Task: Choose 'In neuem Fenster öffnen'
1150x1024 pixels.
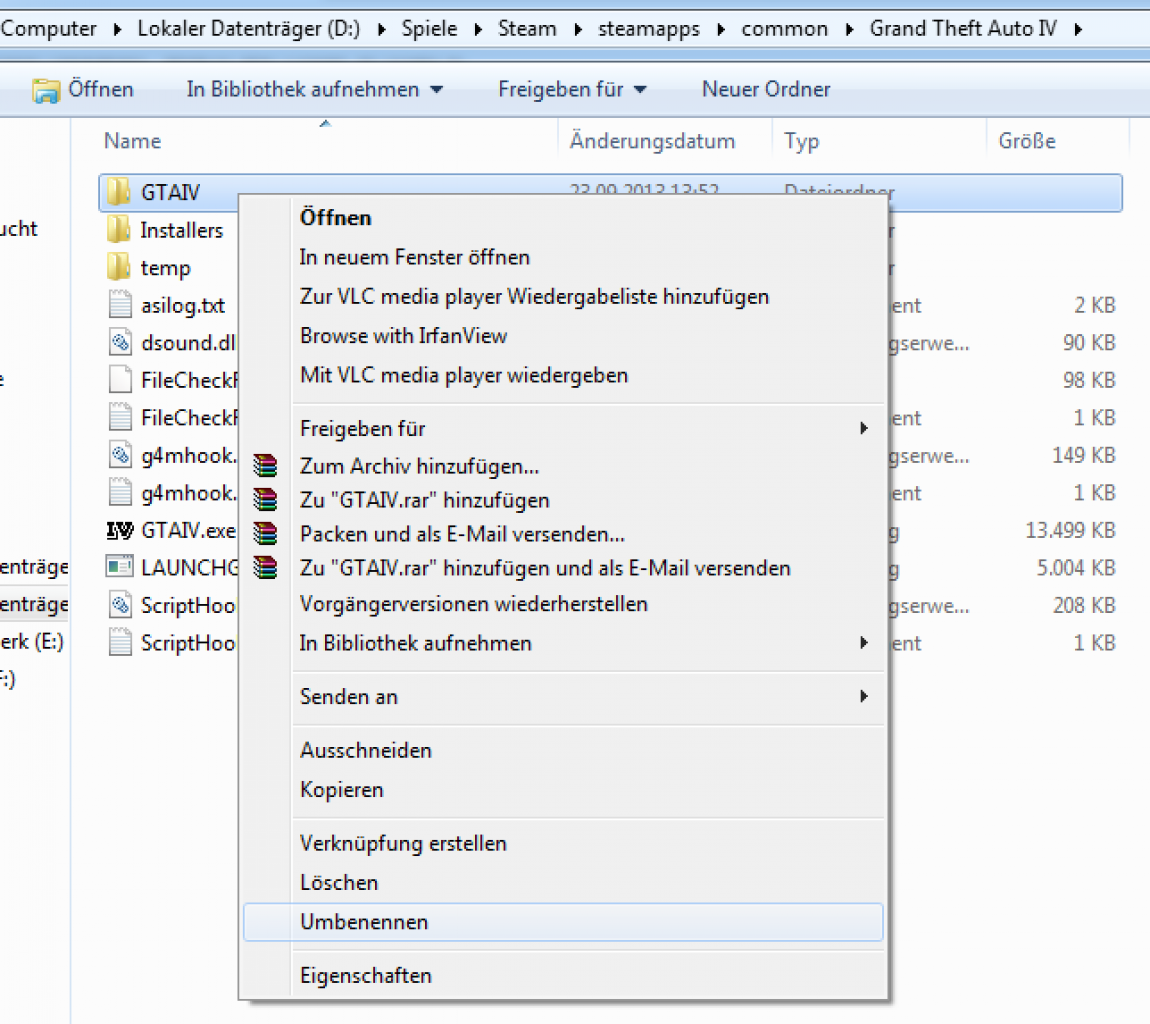Action: click(563, 257)
